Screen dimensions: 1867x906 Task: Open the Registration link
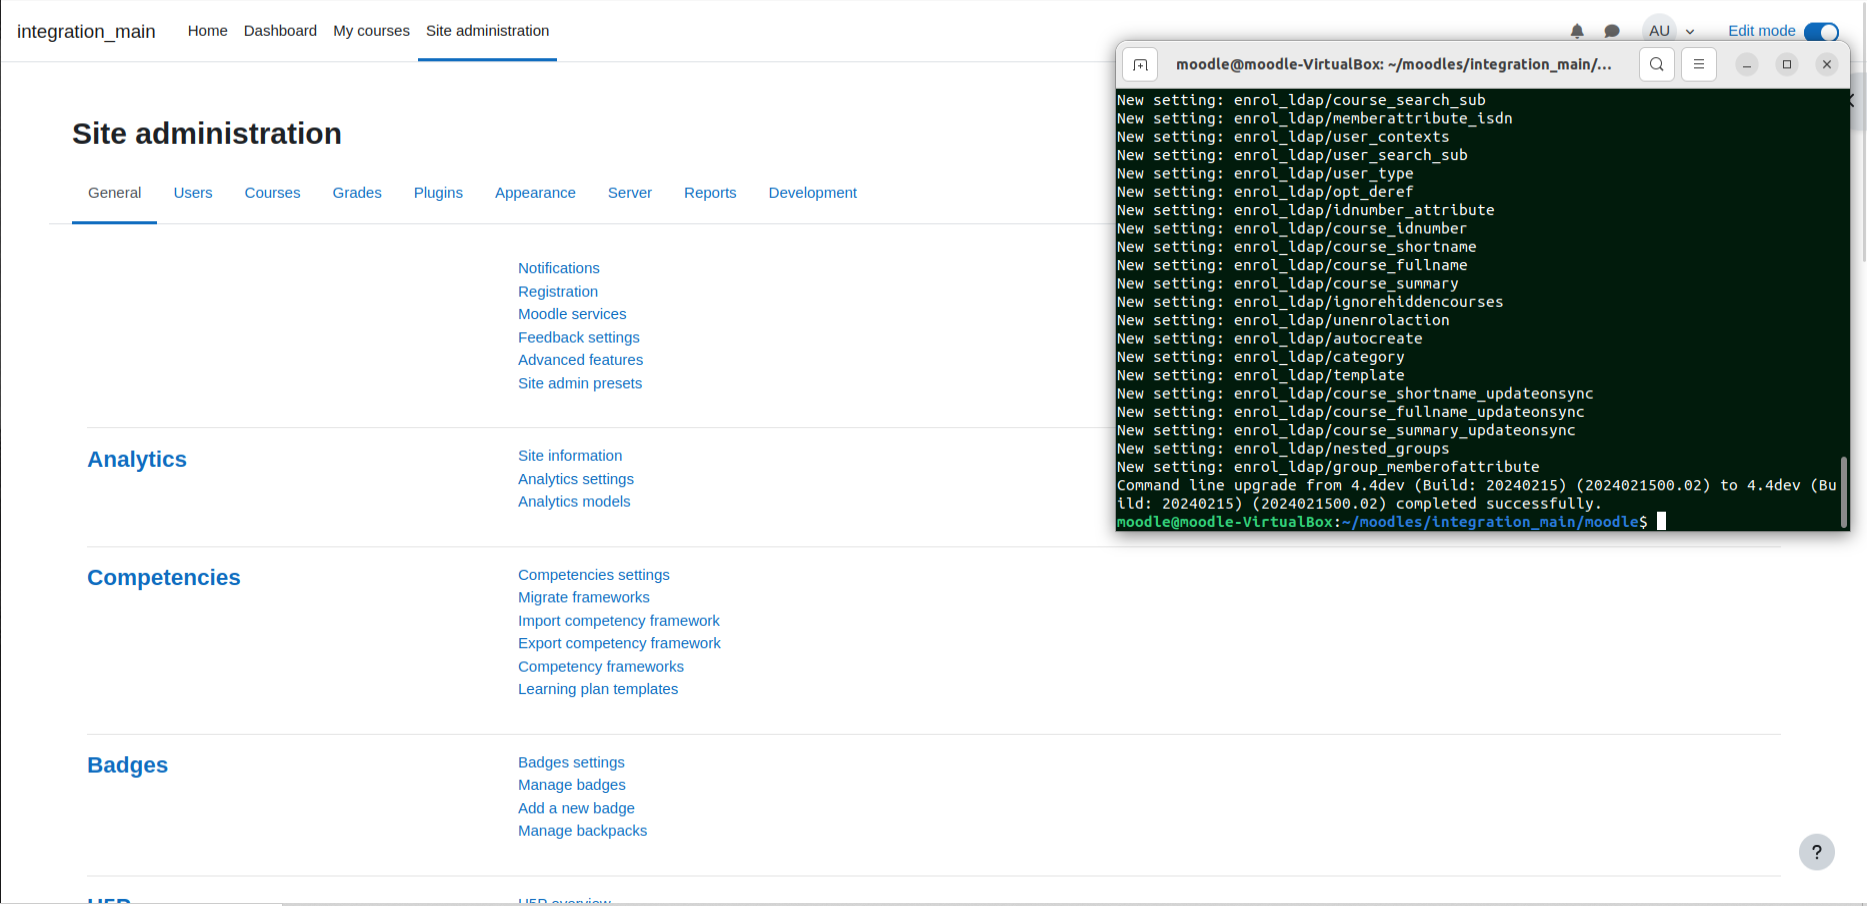coord(558,291)
